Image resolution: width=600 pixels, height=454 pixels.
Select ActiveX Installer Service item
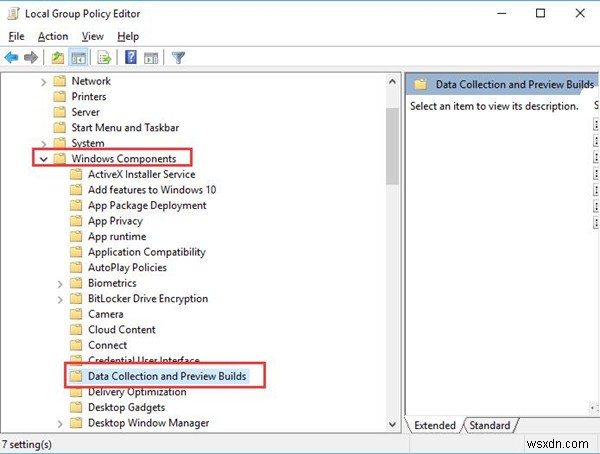point(142,174)
